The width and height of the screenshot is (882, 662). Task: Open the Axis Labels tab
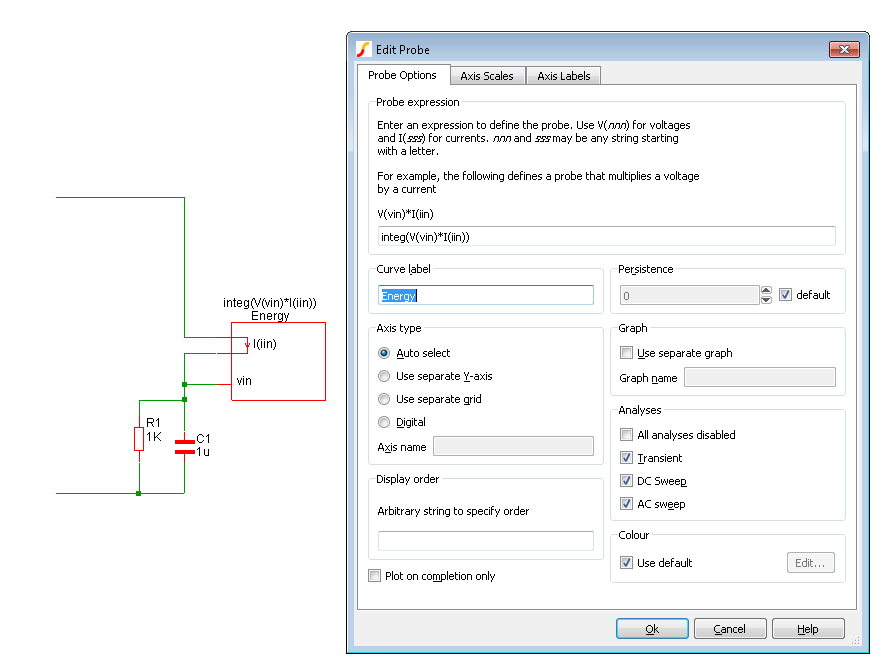562,75
